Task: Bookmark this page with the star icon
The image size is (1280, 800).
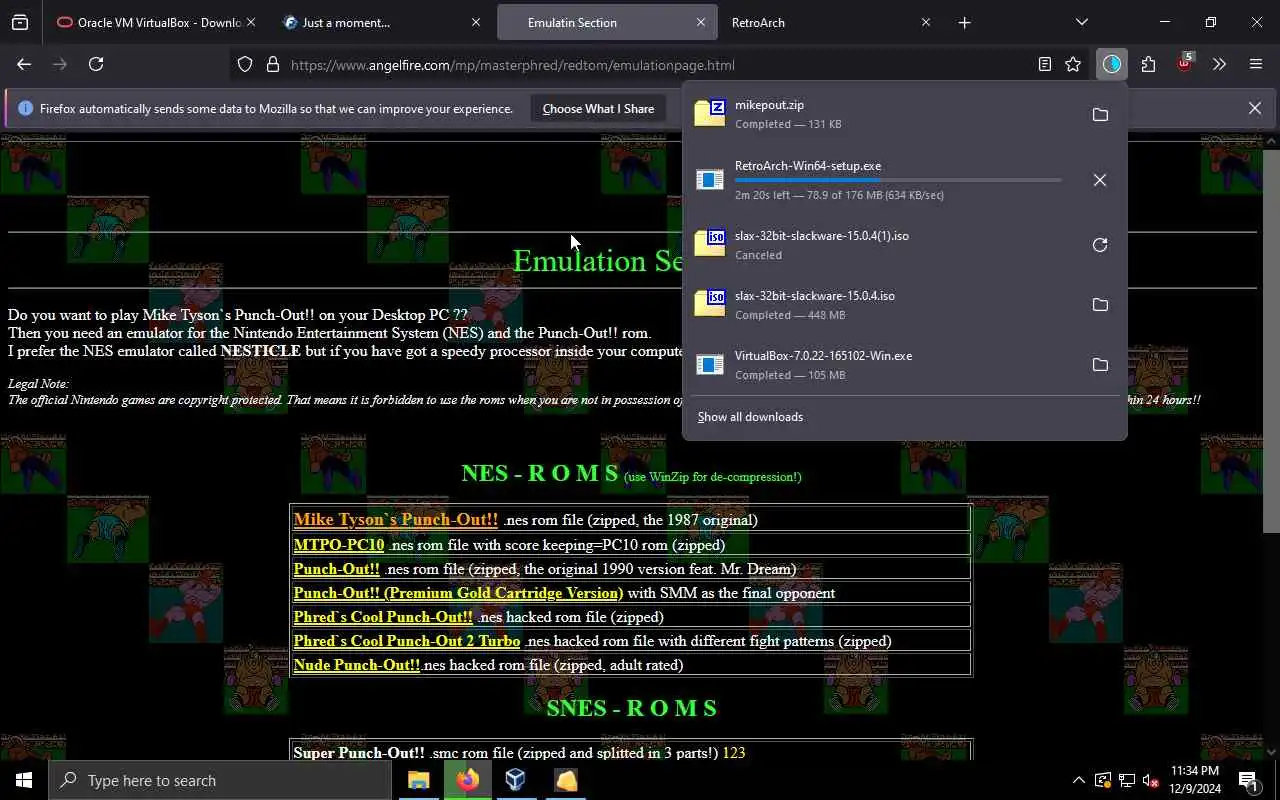Action: [1073, 64]
